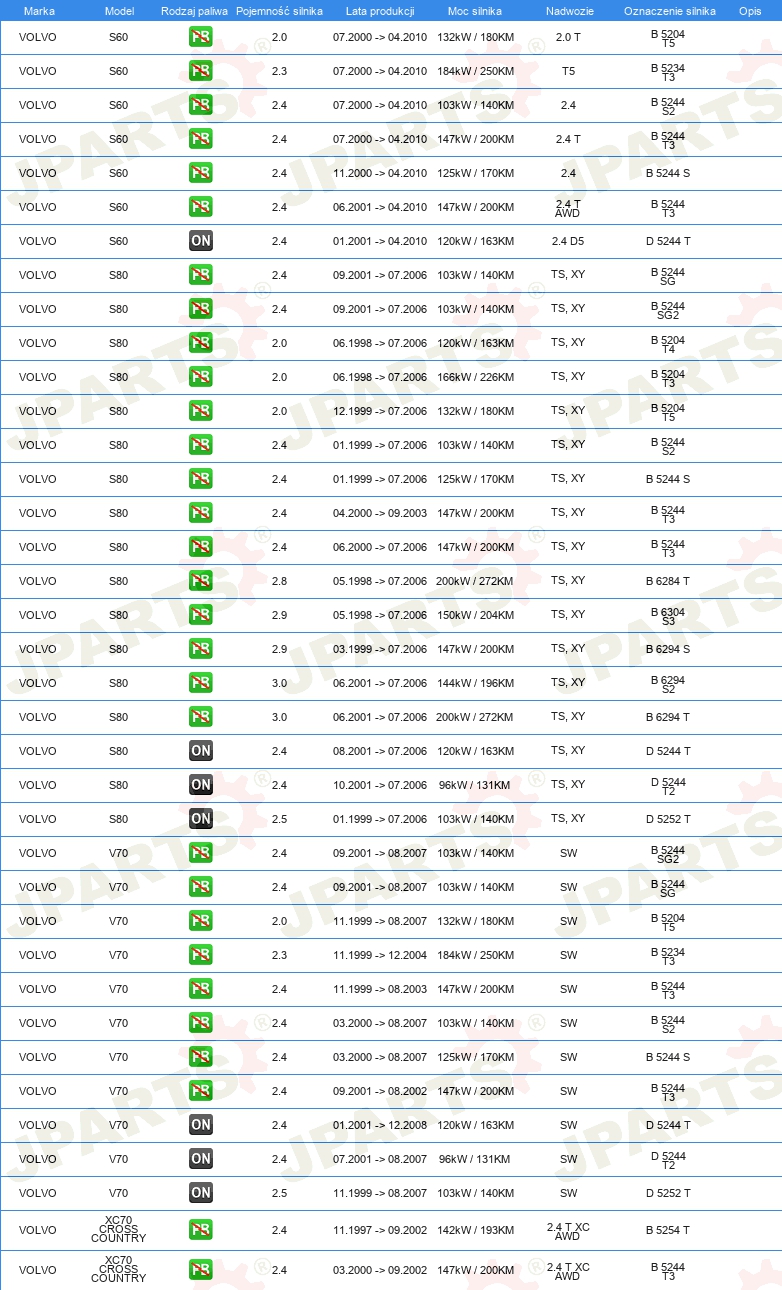
Task: Click the date range 11.2000 -> 04.2010
Action: point(380,174)
